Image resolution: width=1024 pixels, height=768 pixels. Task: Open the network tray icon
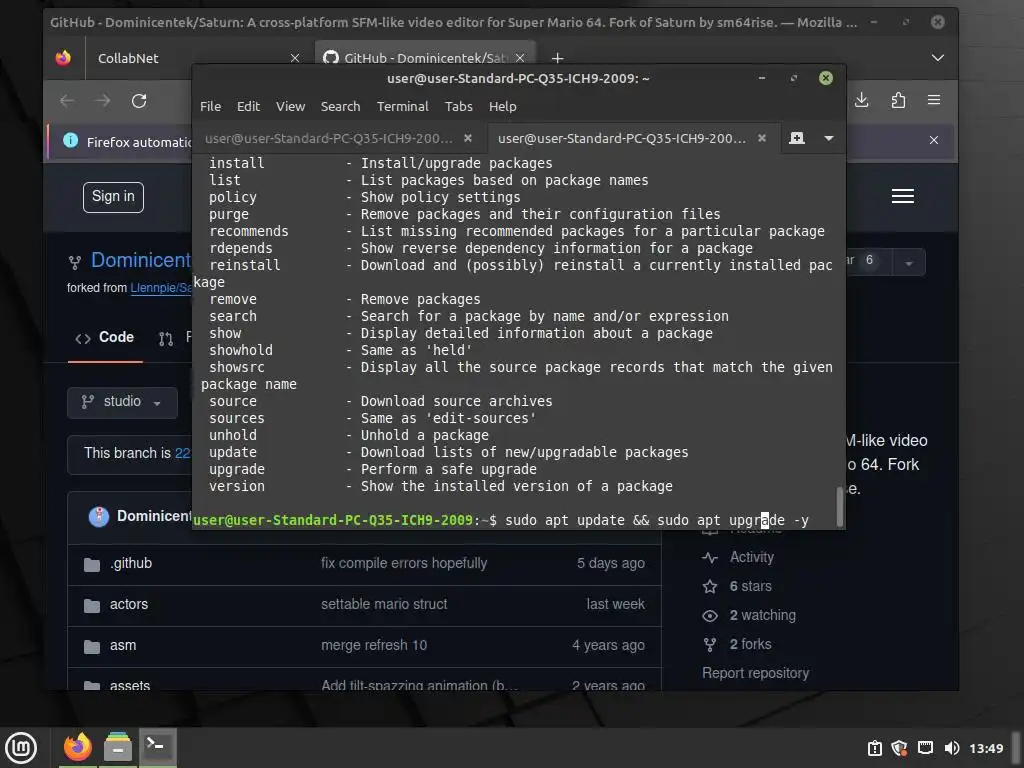tap(925, 748)
